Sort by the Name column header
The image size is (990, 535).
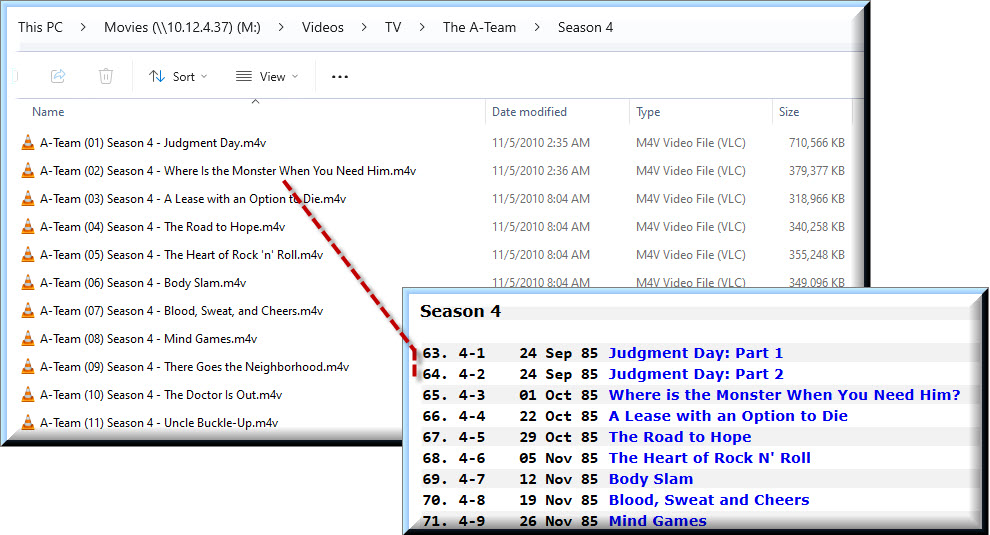(x=48, y=112)
